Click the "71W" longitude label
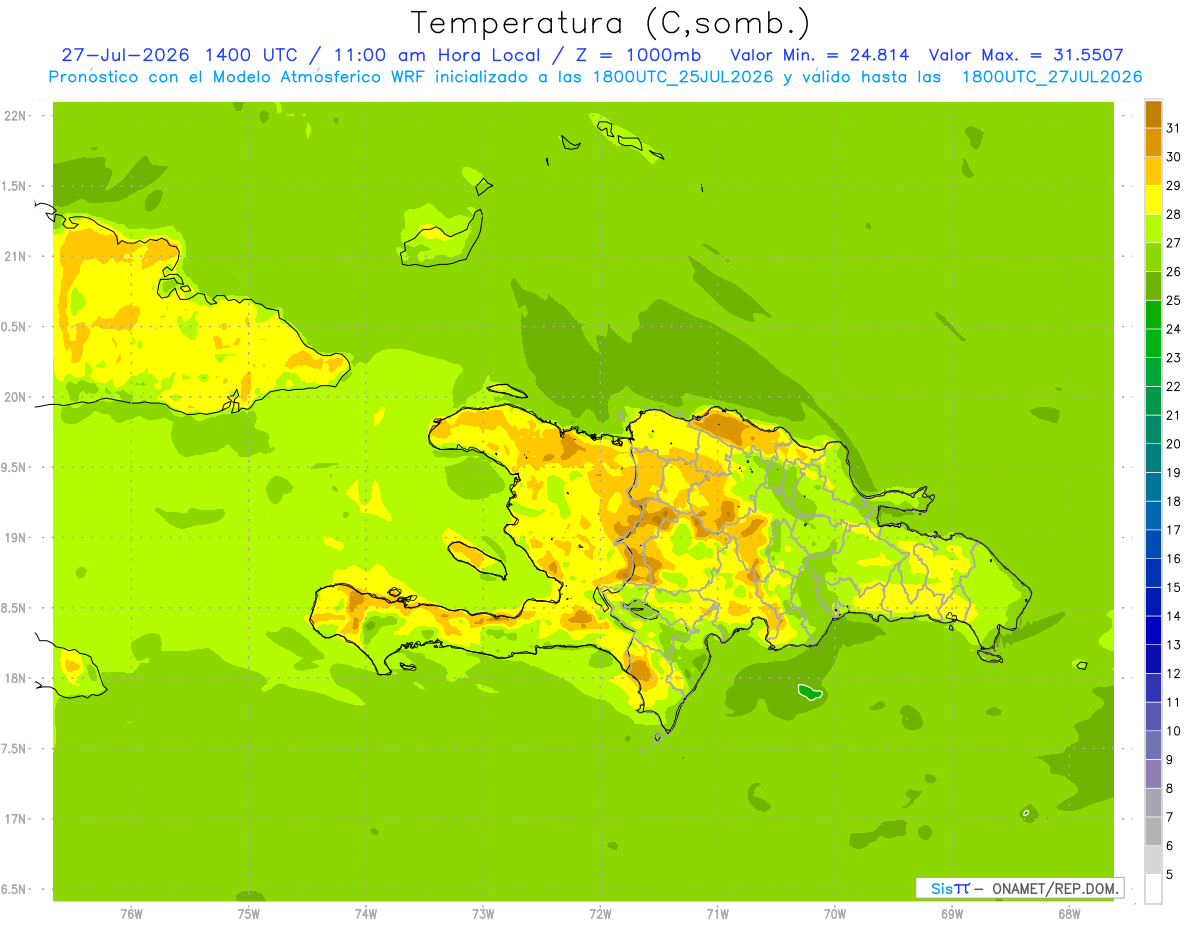 (x=717, y=913)
